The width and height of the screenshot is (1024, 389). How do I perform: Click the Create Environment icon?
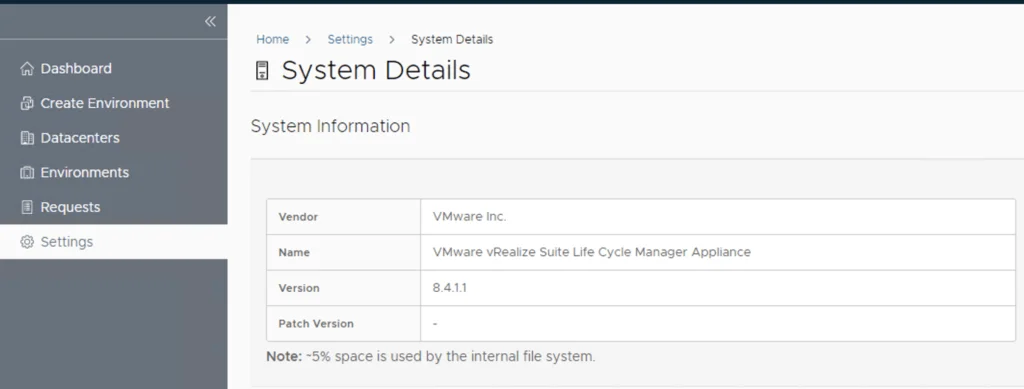(x=27, y=103)
